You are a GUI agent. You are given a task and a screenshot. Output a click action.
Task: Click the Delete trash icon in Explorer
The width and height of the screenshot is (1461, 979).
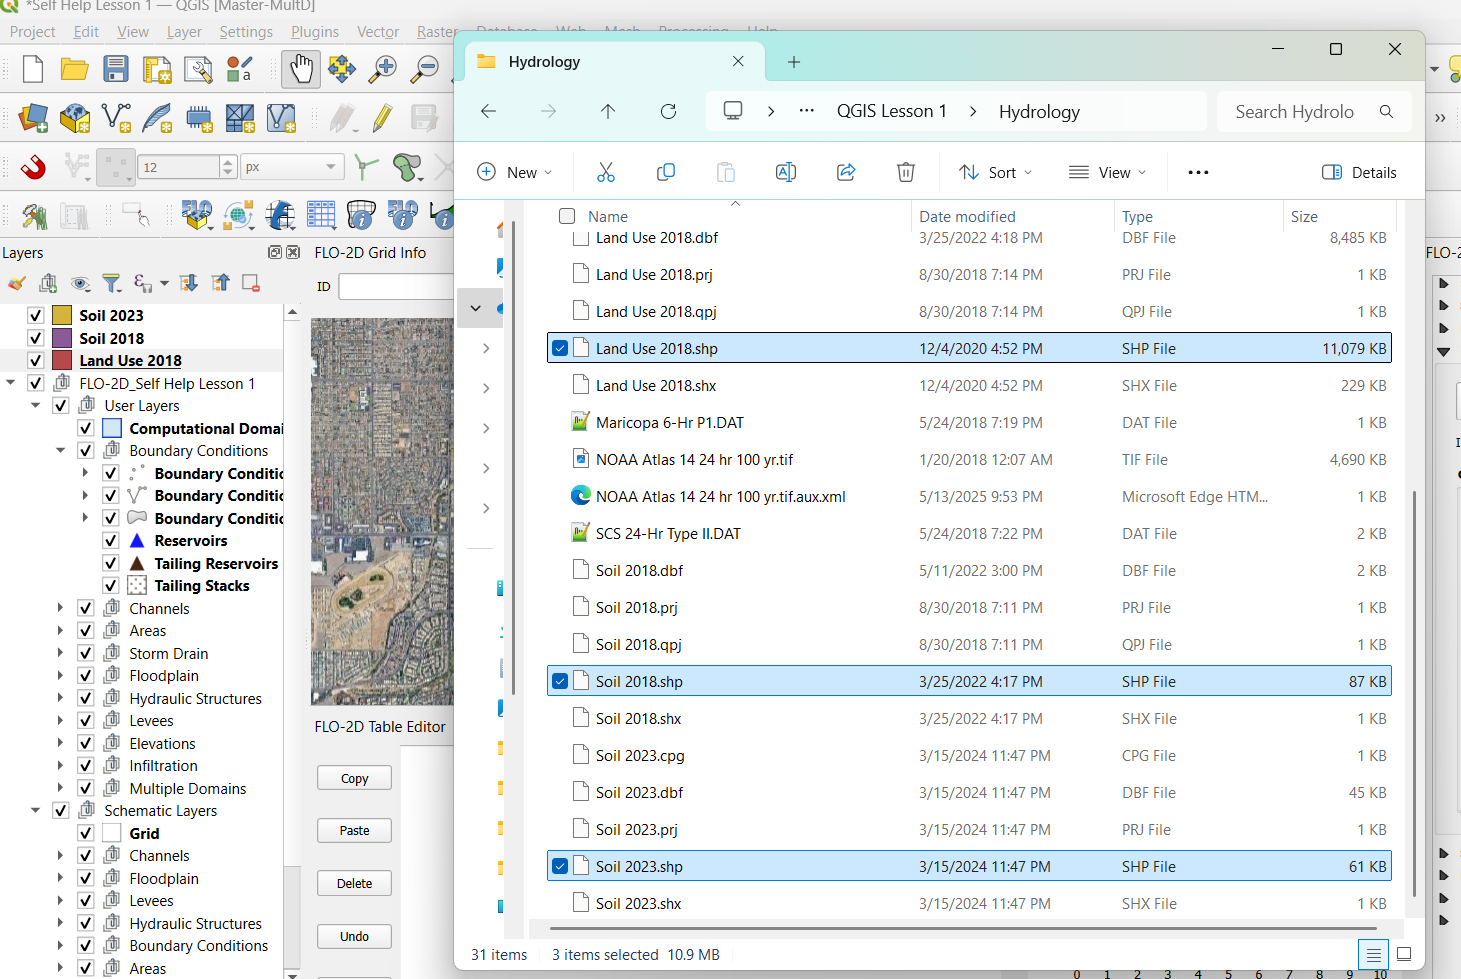(x=905, y=172)
